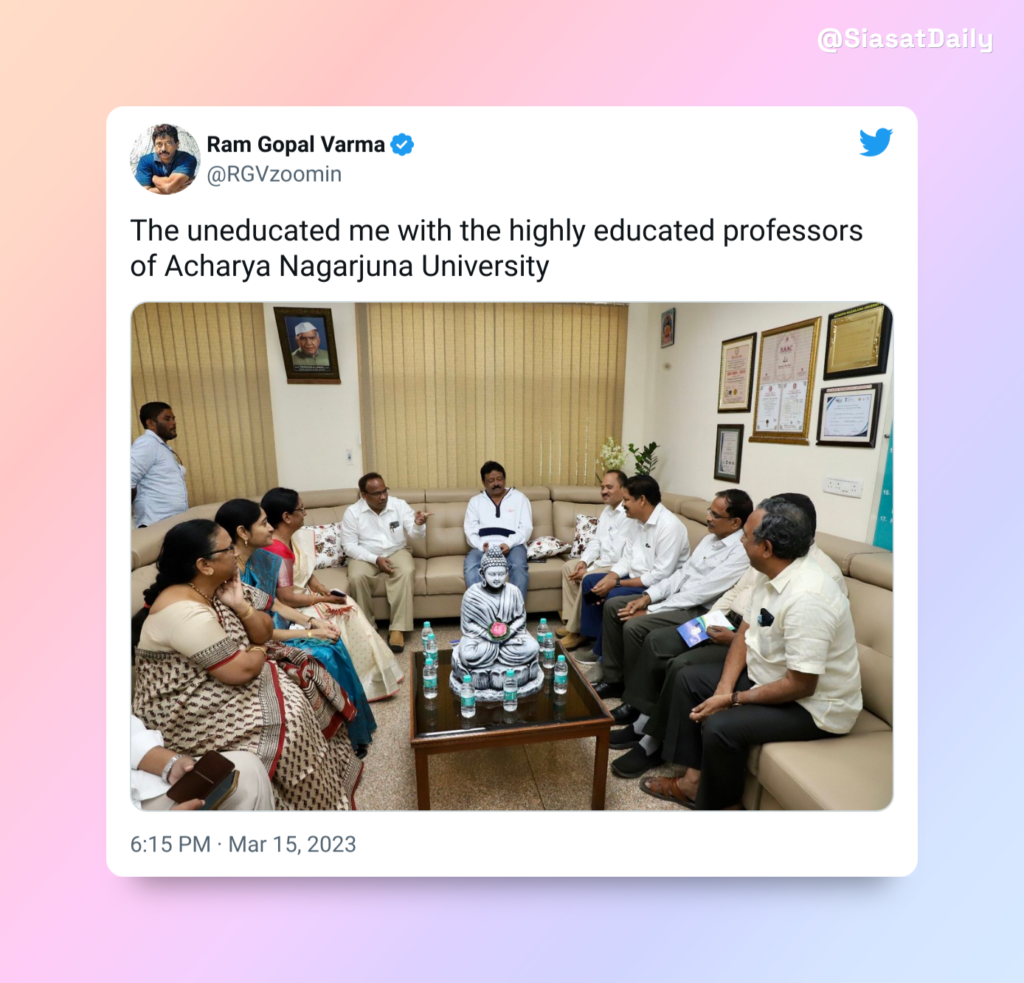This screenshot has height=983, width=1024.
Task: Click the grey Buddha statue on the table
Action: (496, 625)
